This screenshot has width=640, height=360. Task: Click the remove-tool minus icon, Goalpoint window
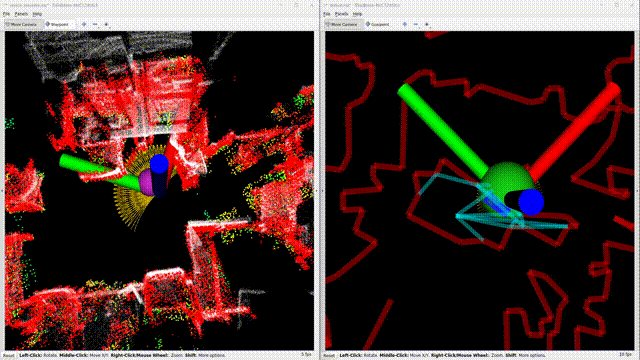(x=416, y=24)
